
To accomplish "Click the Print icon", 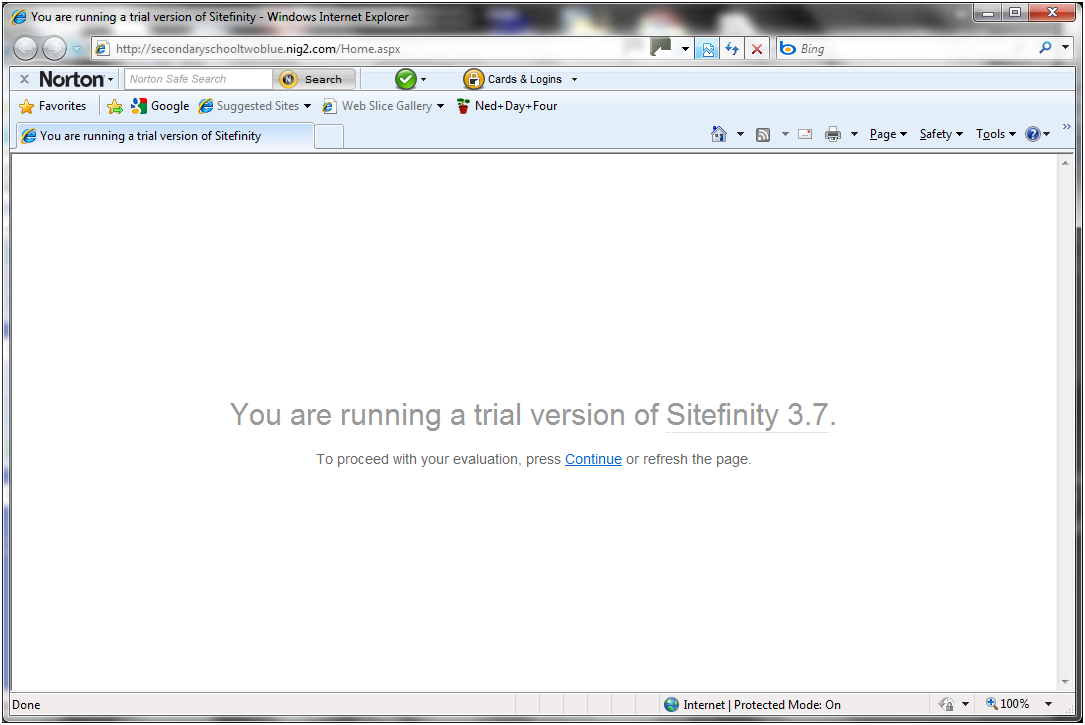I will [832, 134].
